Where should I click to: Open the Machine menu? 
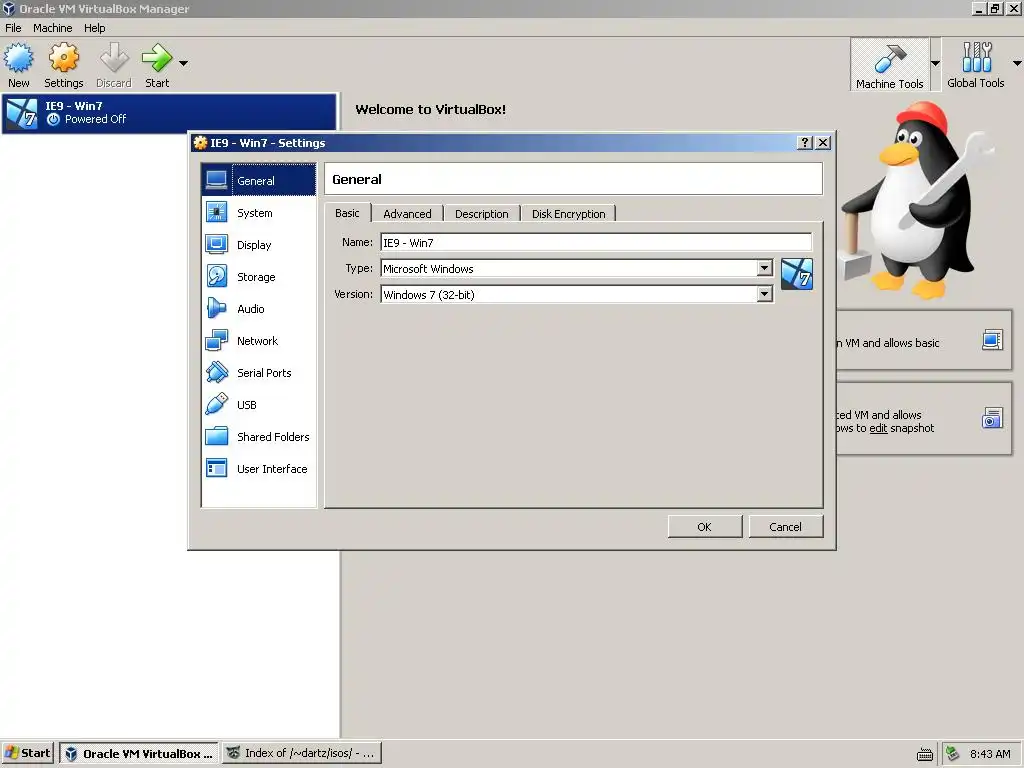52,28
